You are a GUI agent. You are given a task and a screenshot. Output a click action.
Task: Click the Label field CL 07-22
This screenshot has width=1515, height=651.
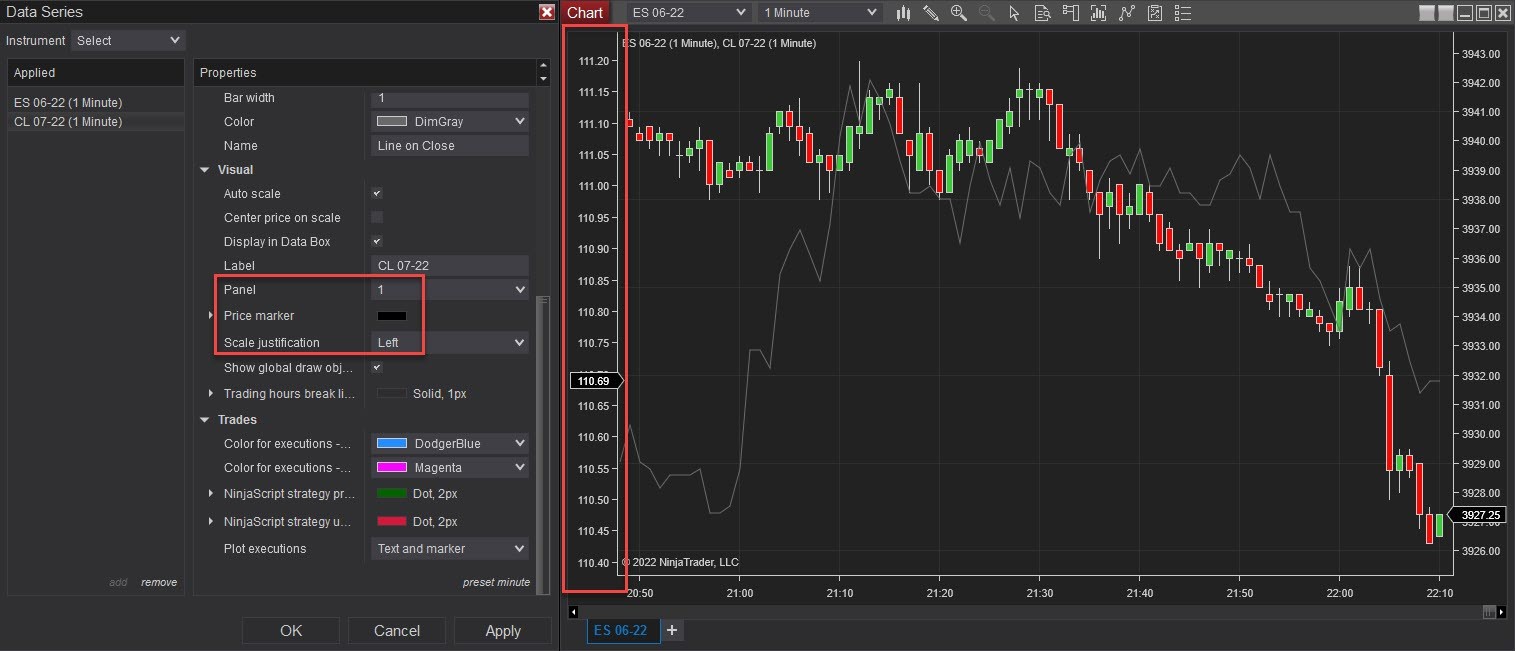pyautogui.click(x=449, y=265)
